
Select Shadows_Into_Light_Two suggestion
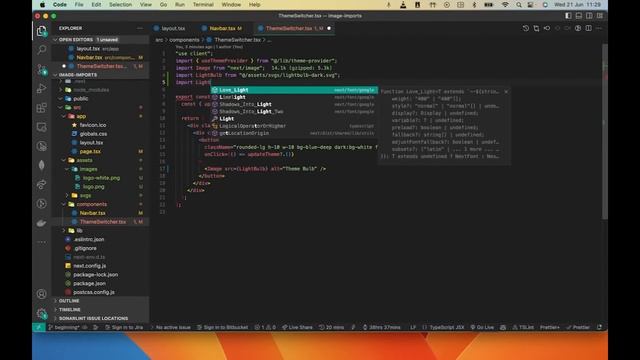(294, 111)
